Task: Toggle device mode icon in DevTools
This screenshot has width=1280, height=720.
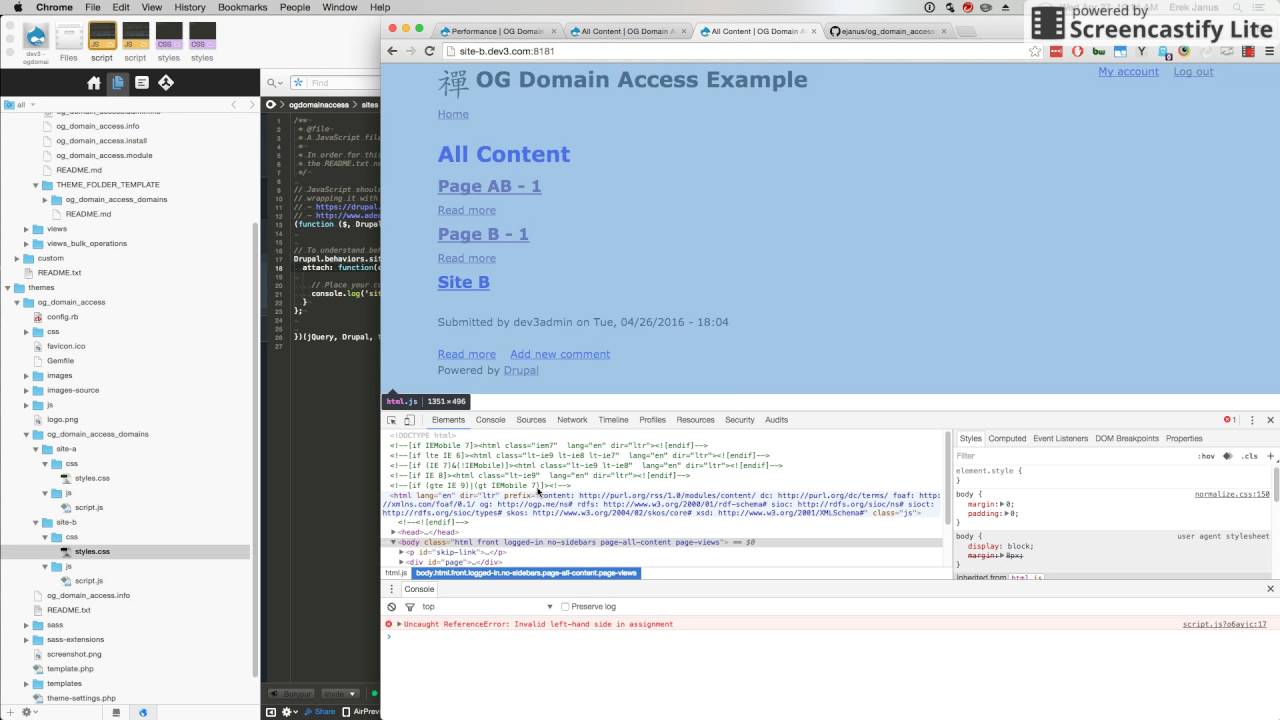Action: (409, 420)
